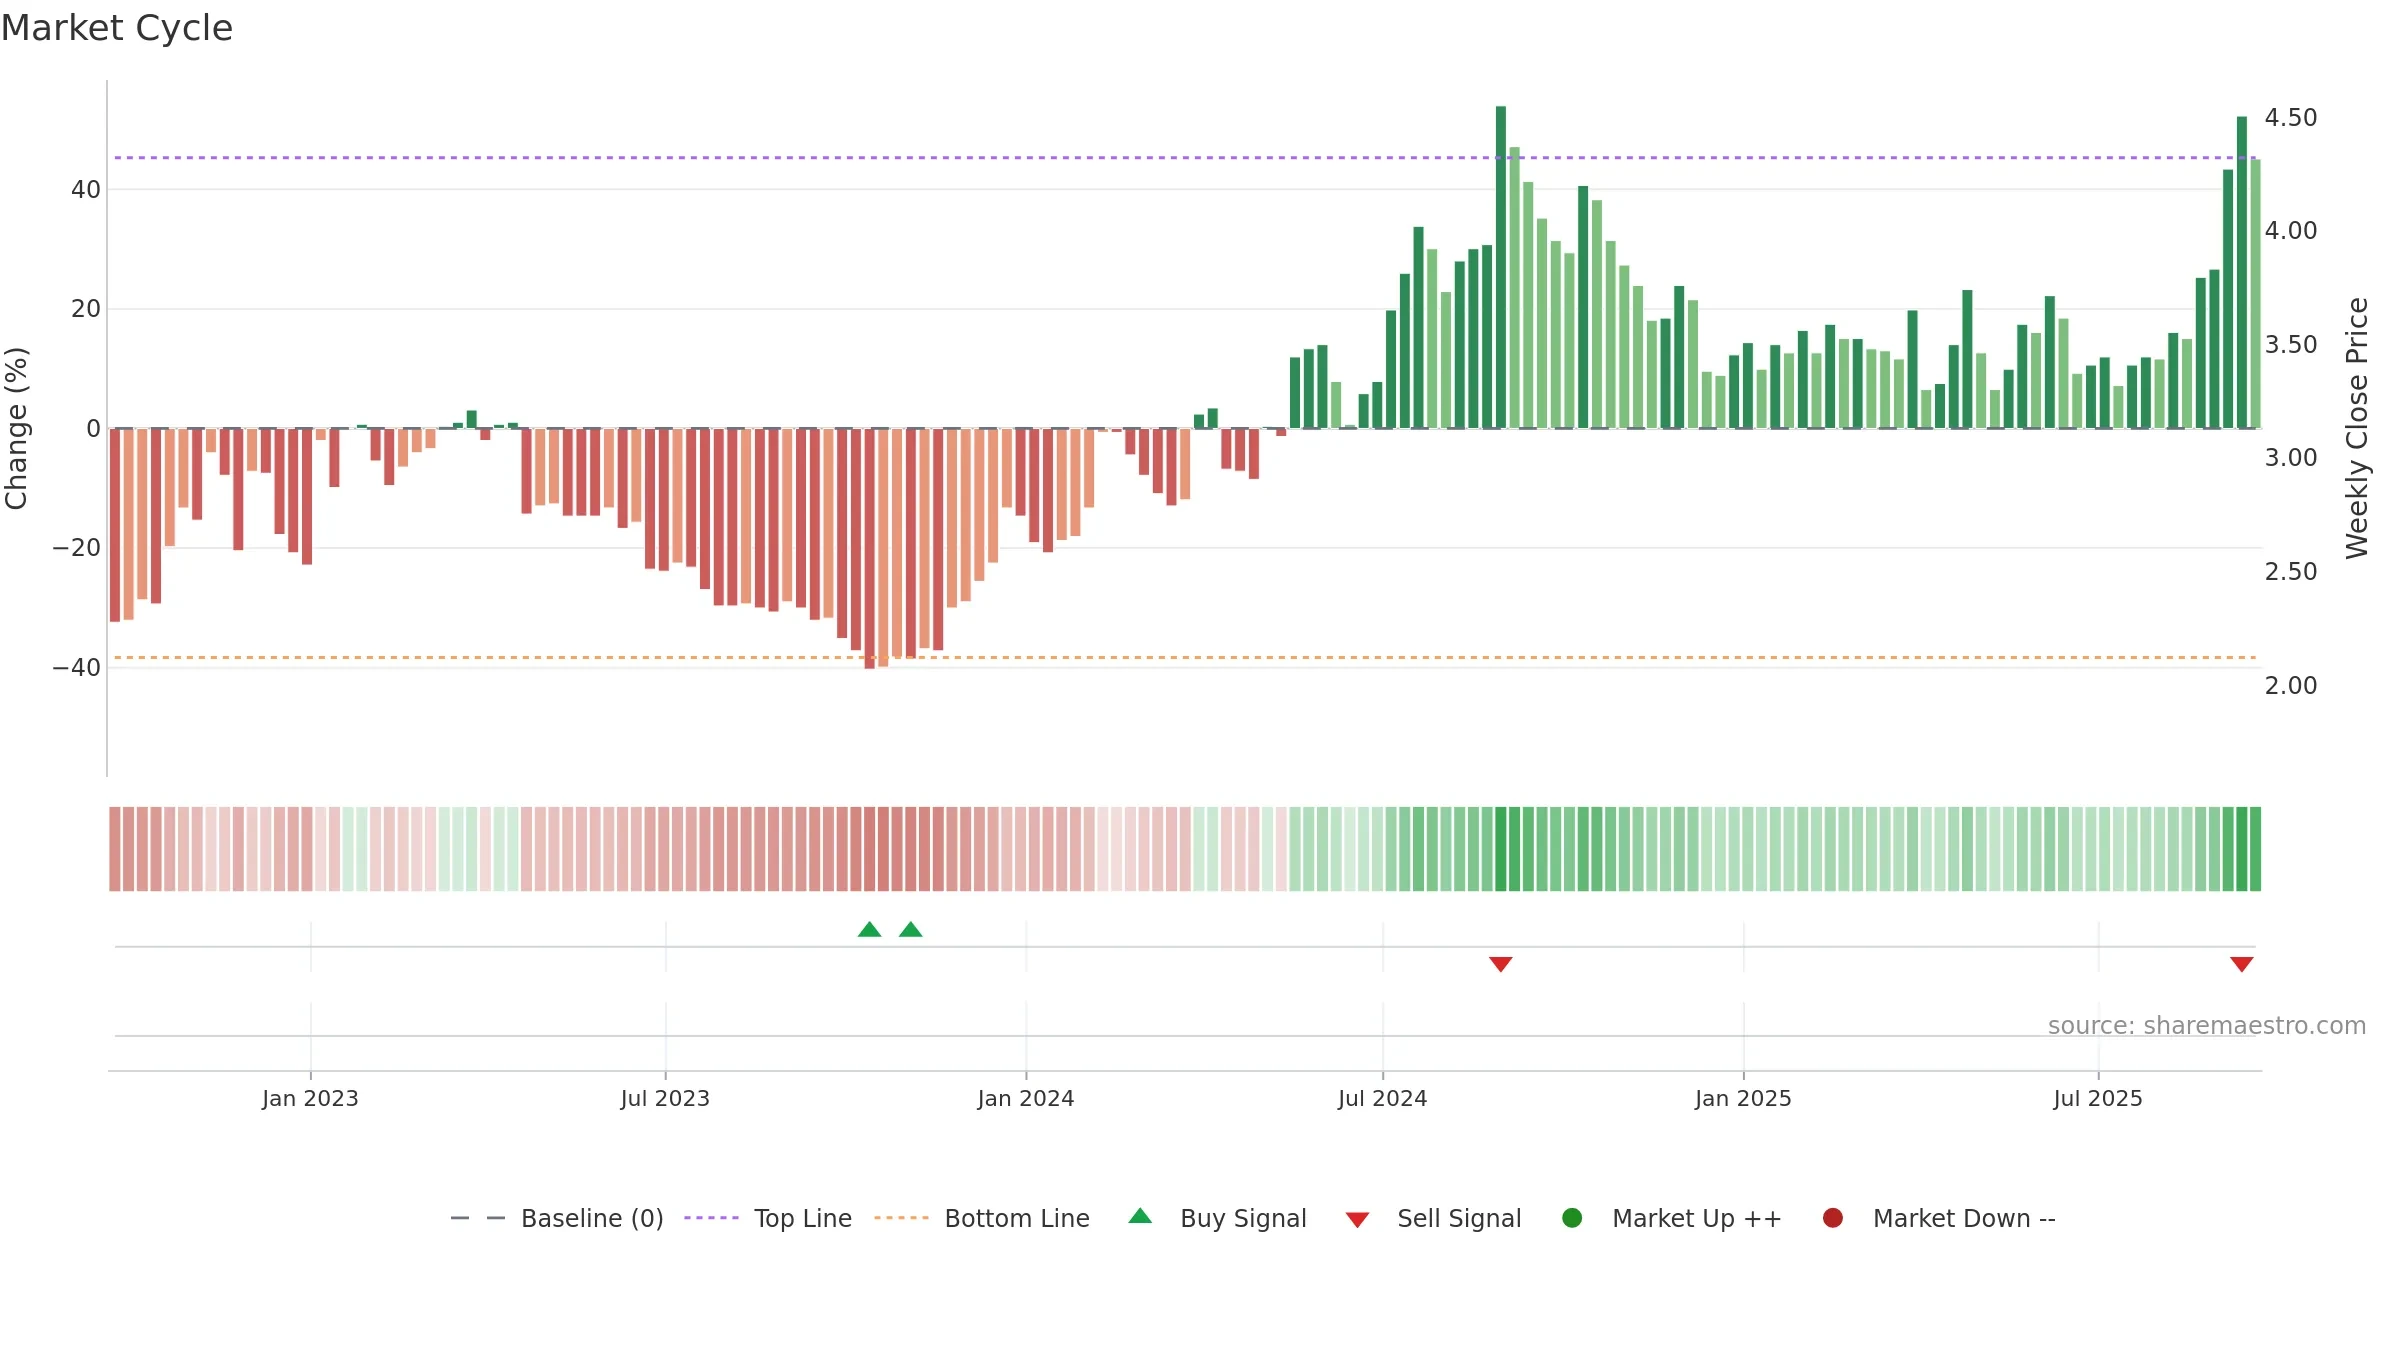Click the '4.00' price axis value

(2291, 231)
